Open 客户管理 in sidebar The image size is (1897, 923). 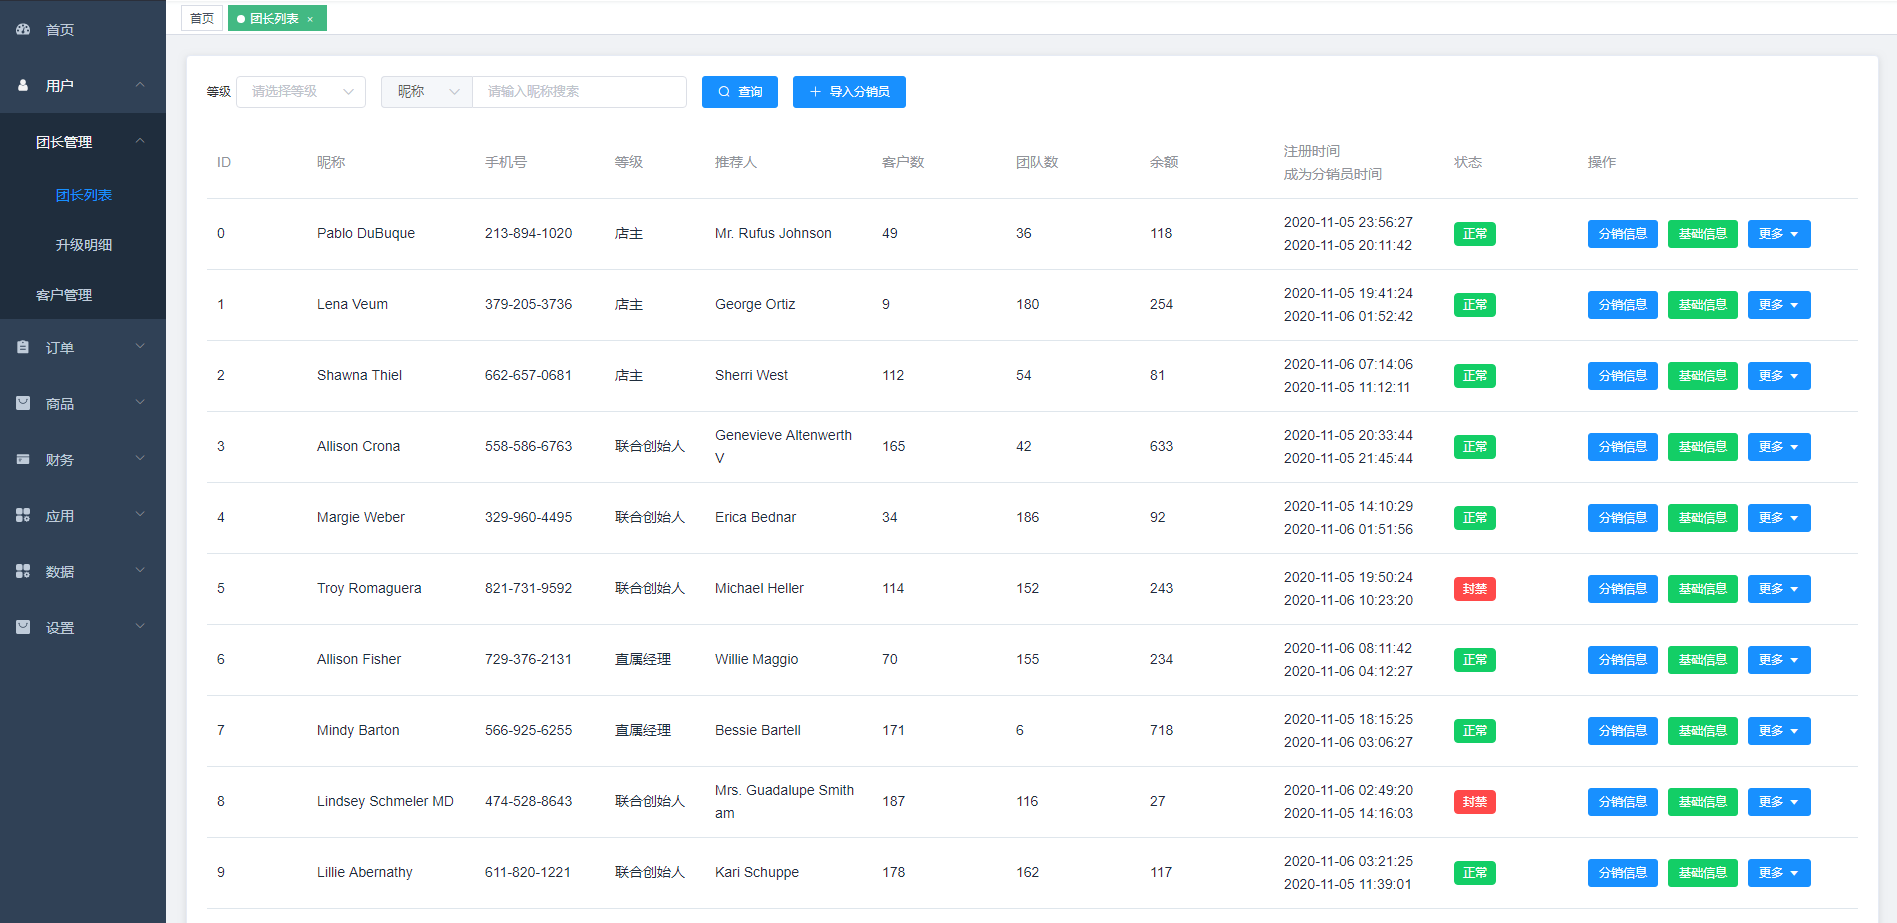click(83, 295)
